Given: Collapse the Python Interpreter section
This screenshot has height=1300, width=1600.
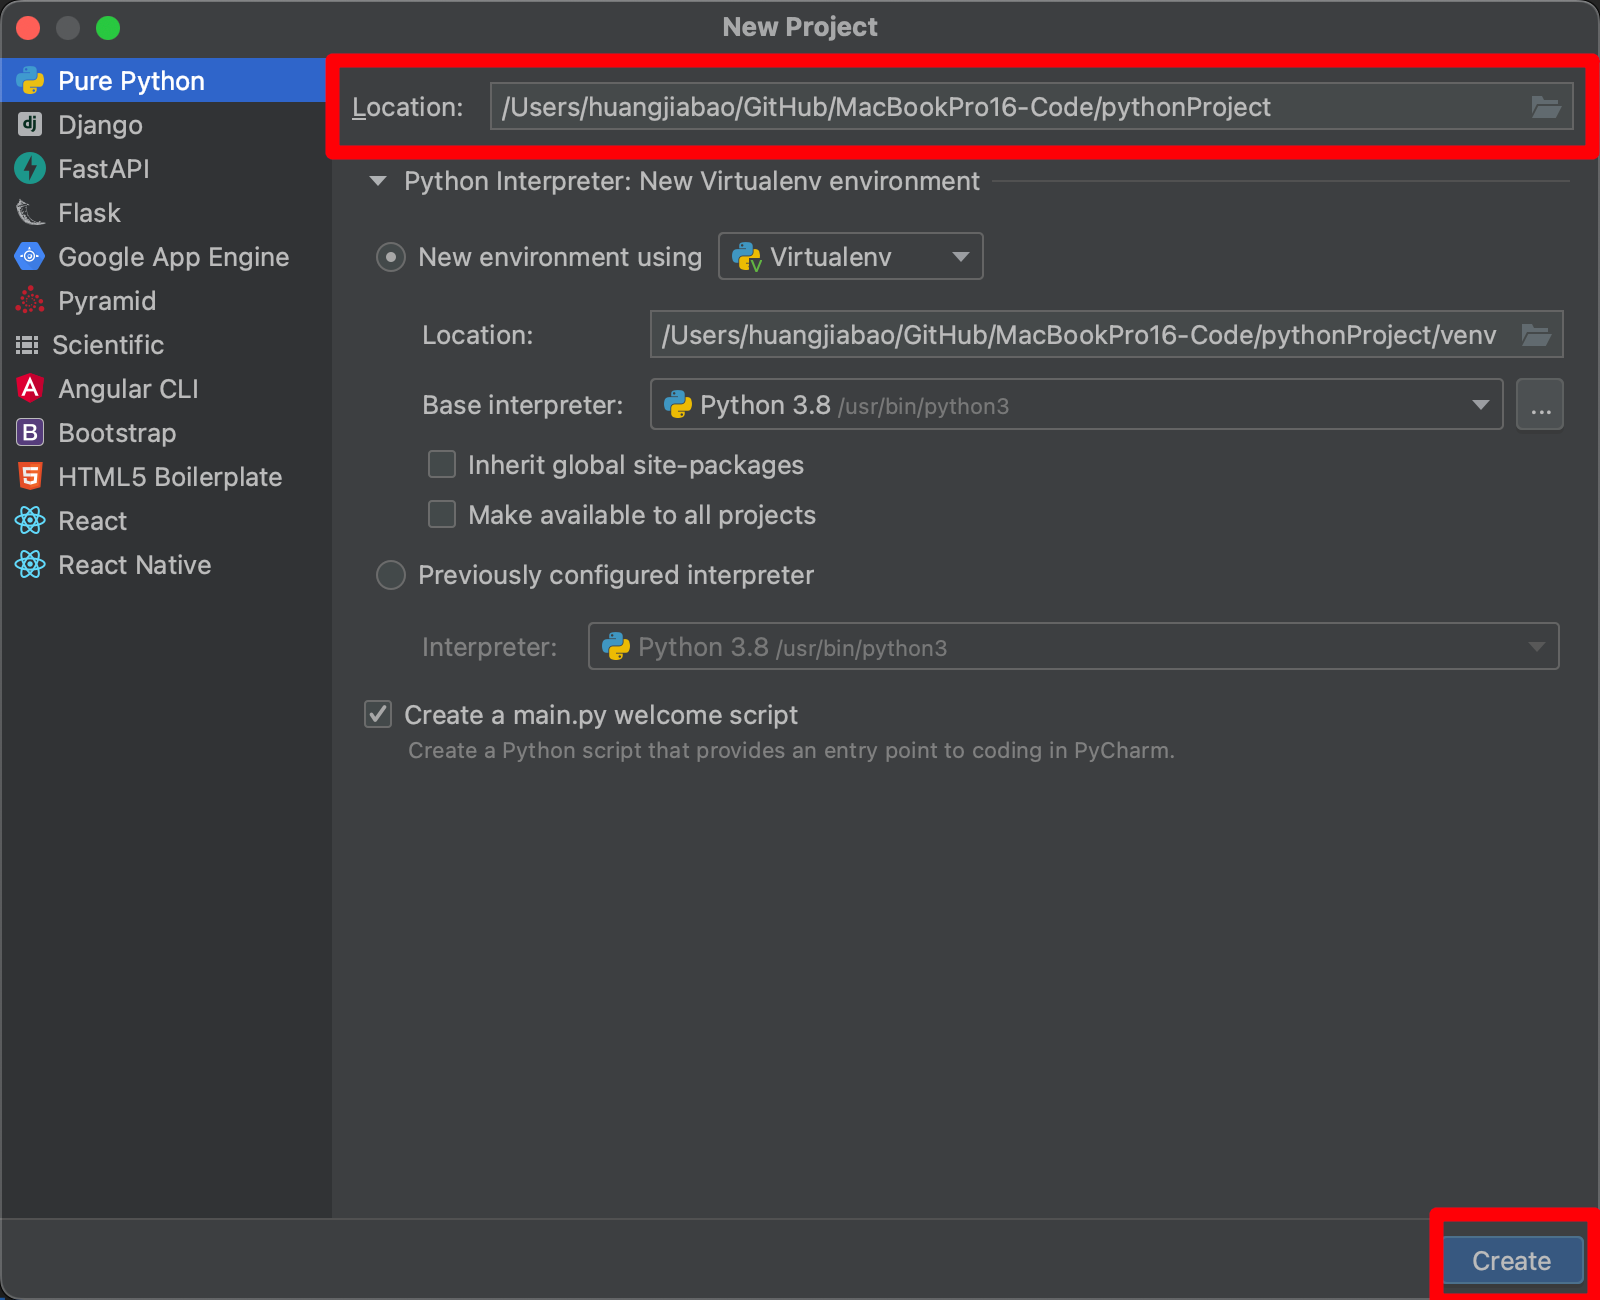Looking at the screenshot, I should coord(378,181).
